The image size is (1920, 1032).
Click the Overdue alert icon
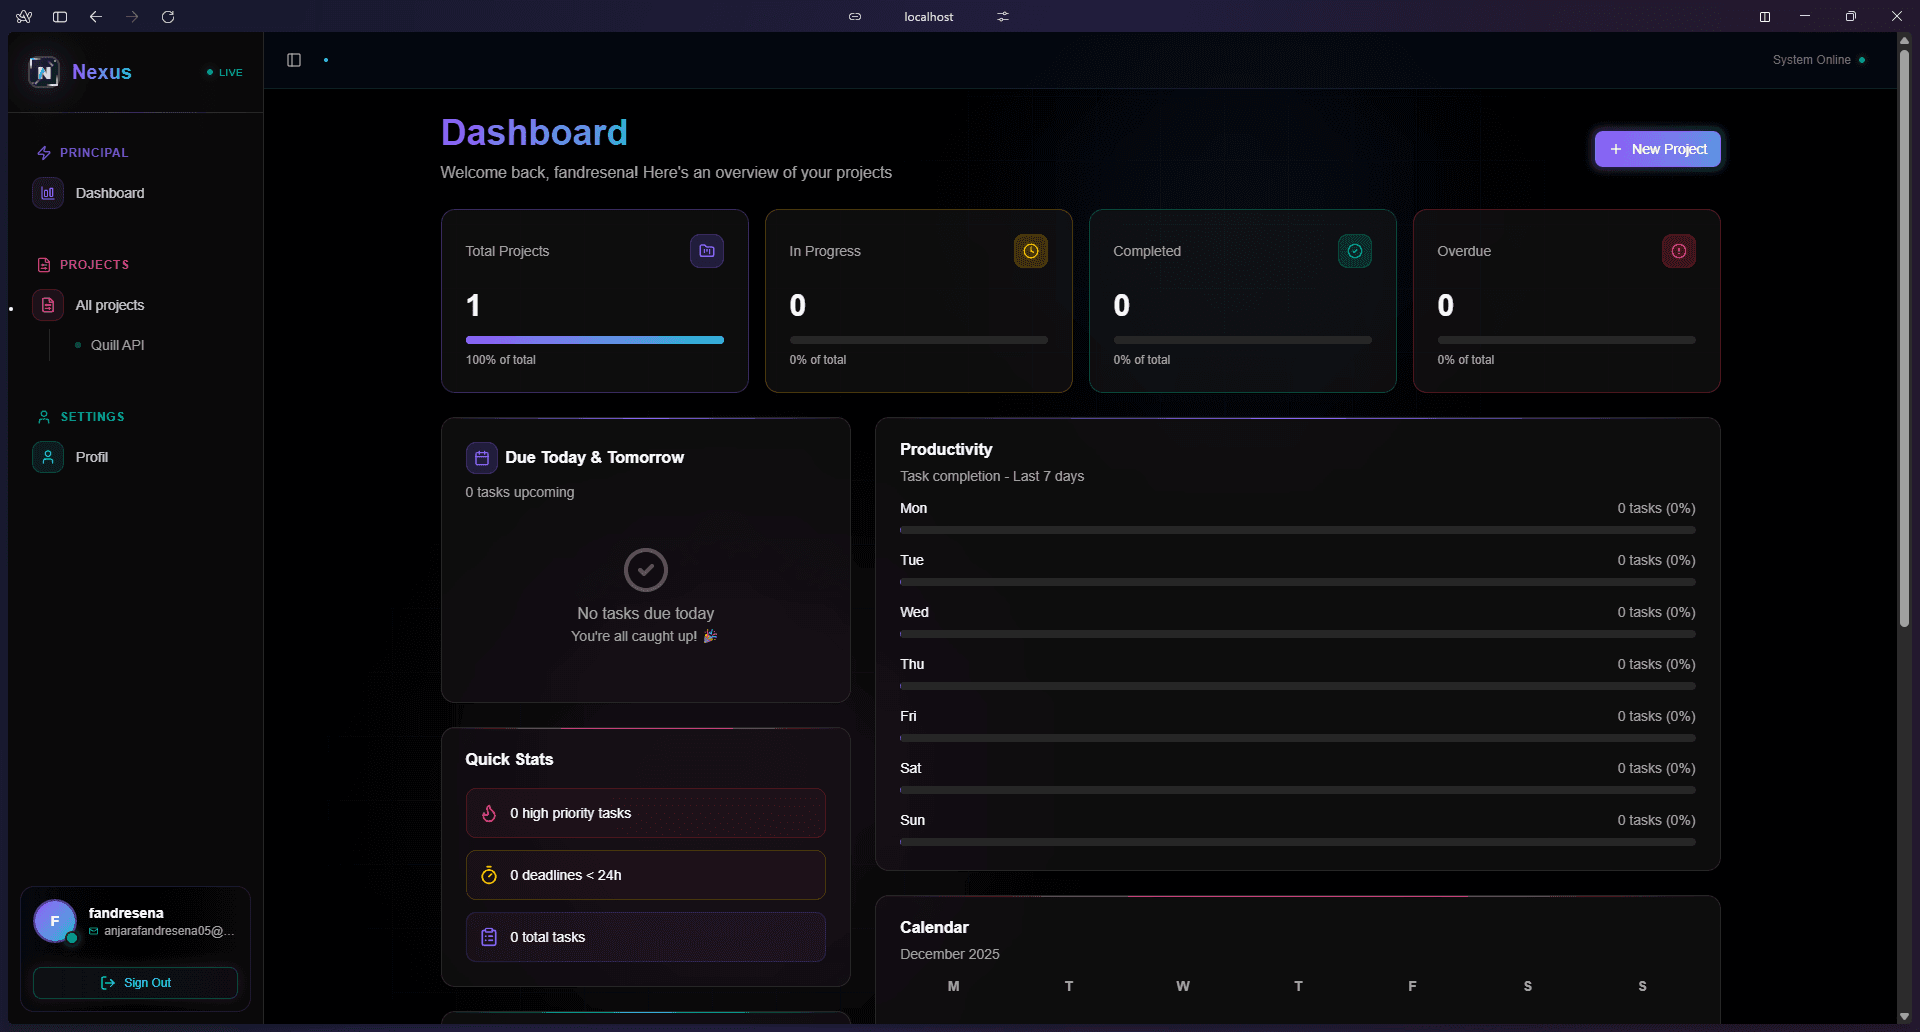[1677, 251]
